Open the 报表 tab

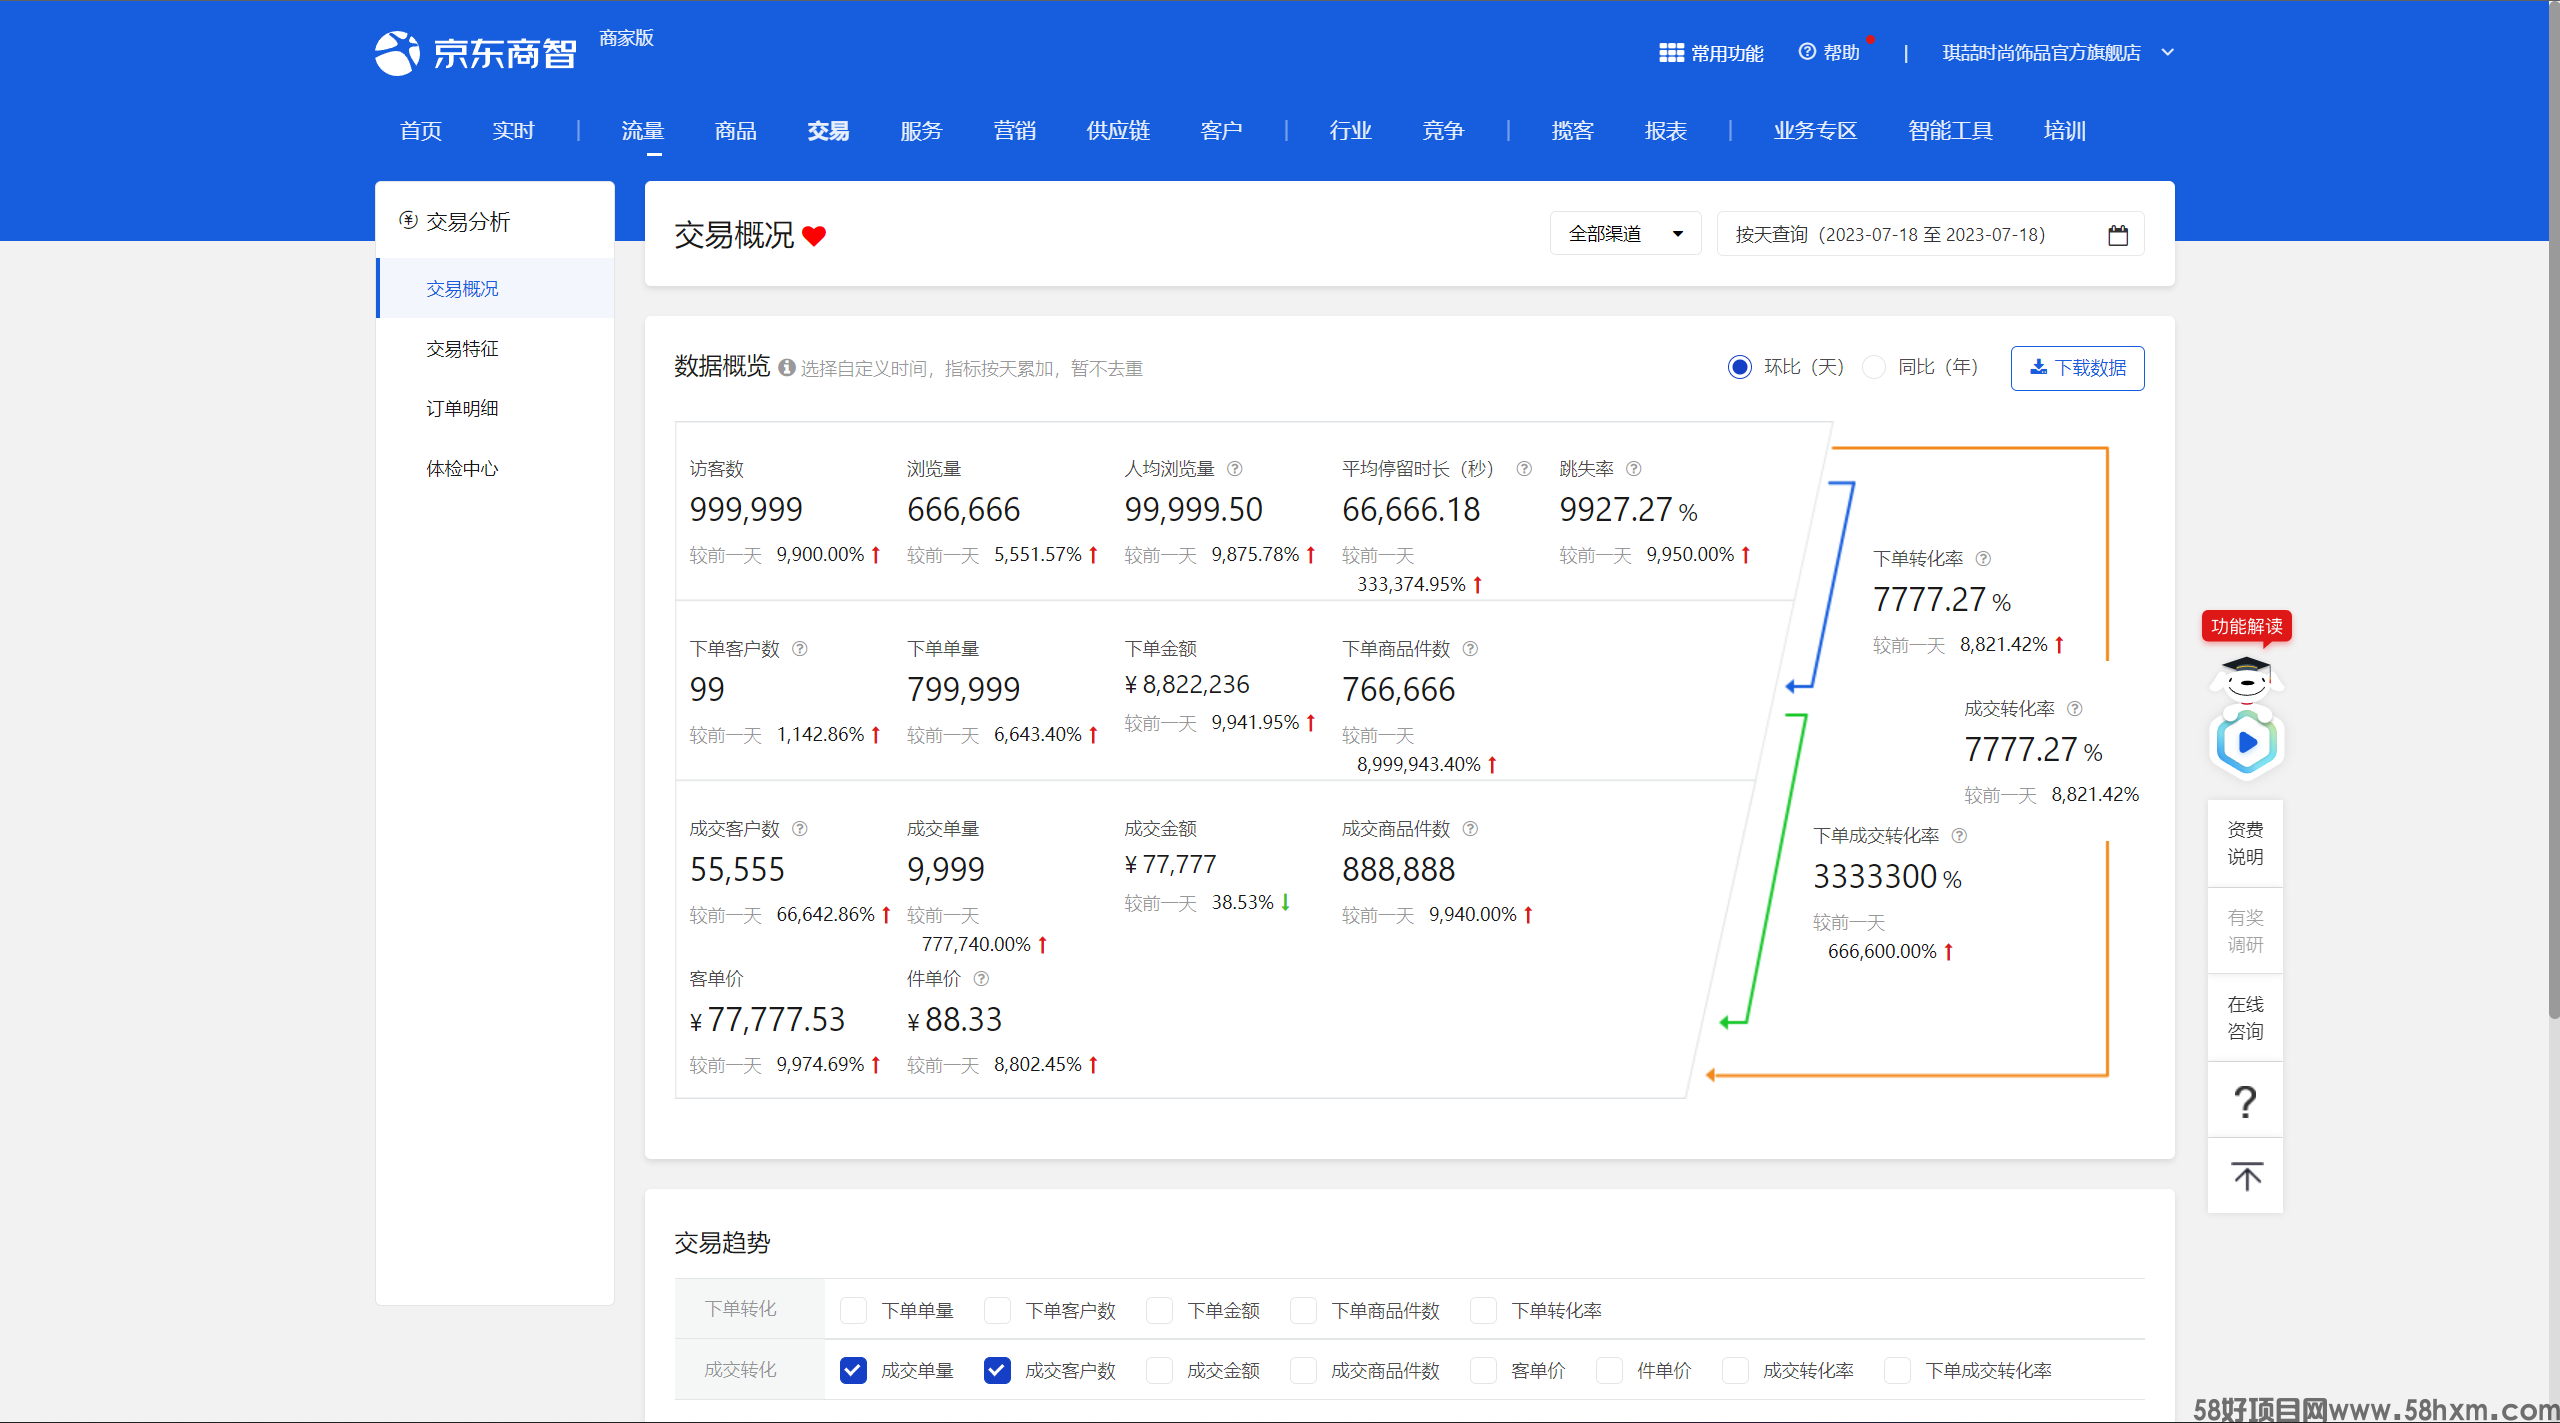coord(1665,131)
